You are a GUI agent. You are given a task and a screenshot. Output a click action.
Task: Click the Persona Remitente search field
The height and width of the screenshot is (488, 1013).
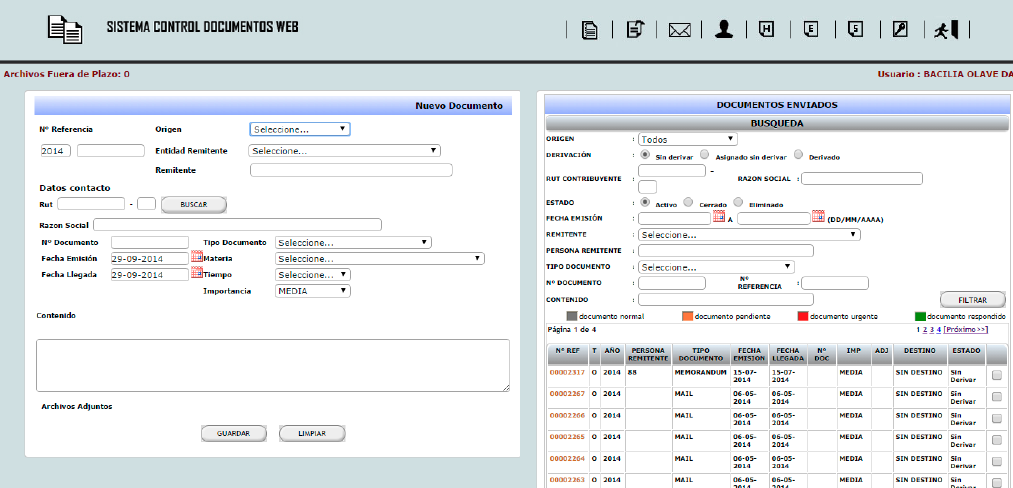[726, 251]
